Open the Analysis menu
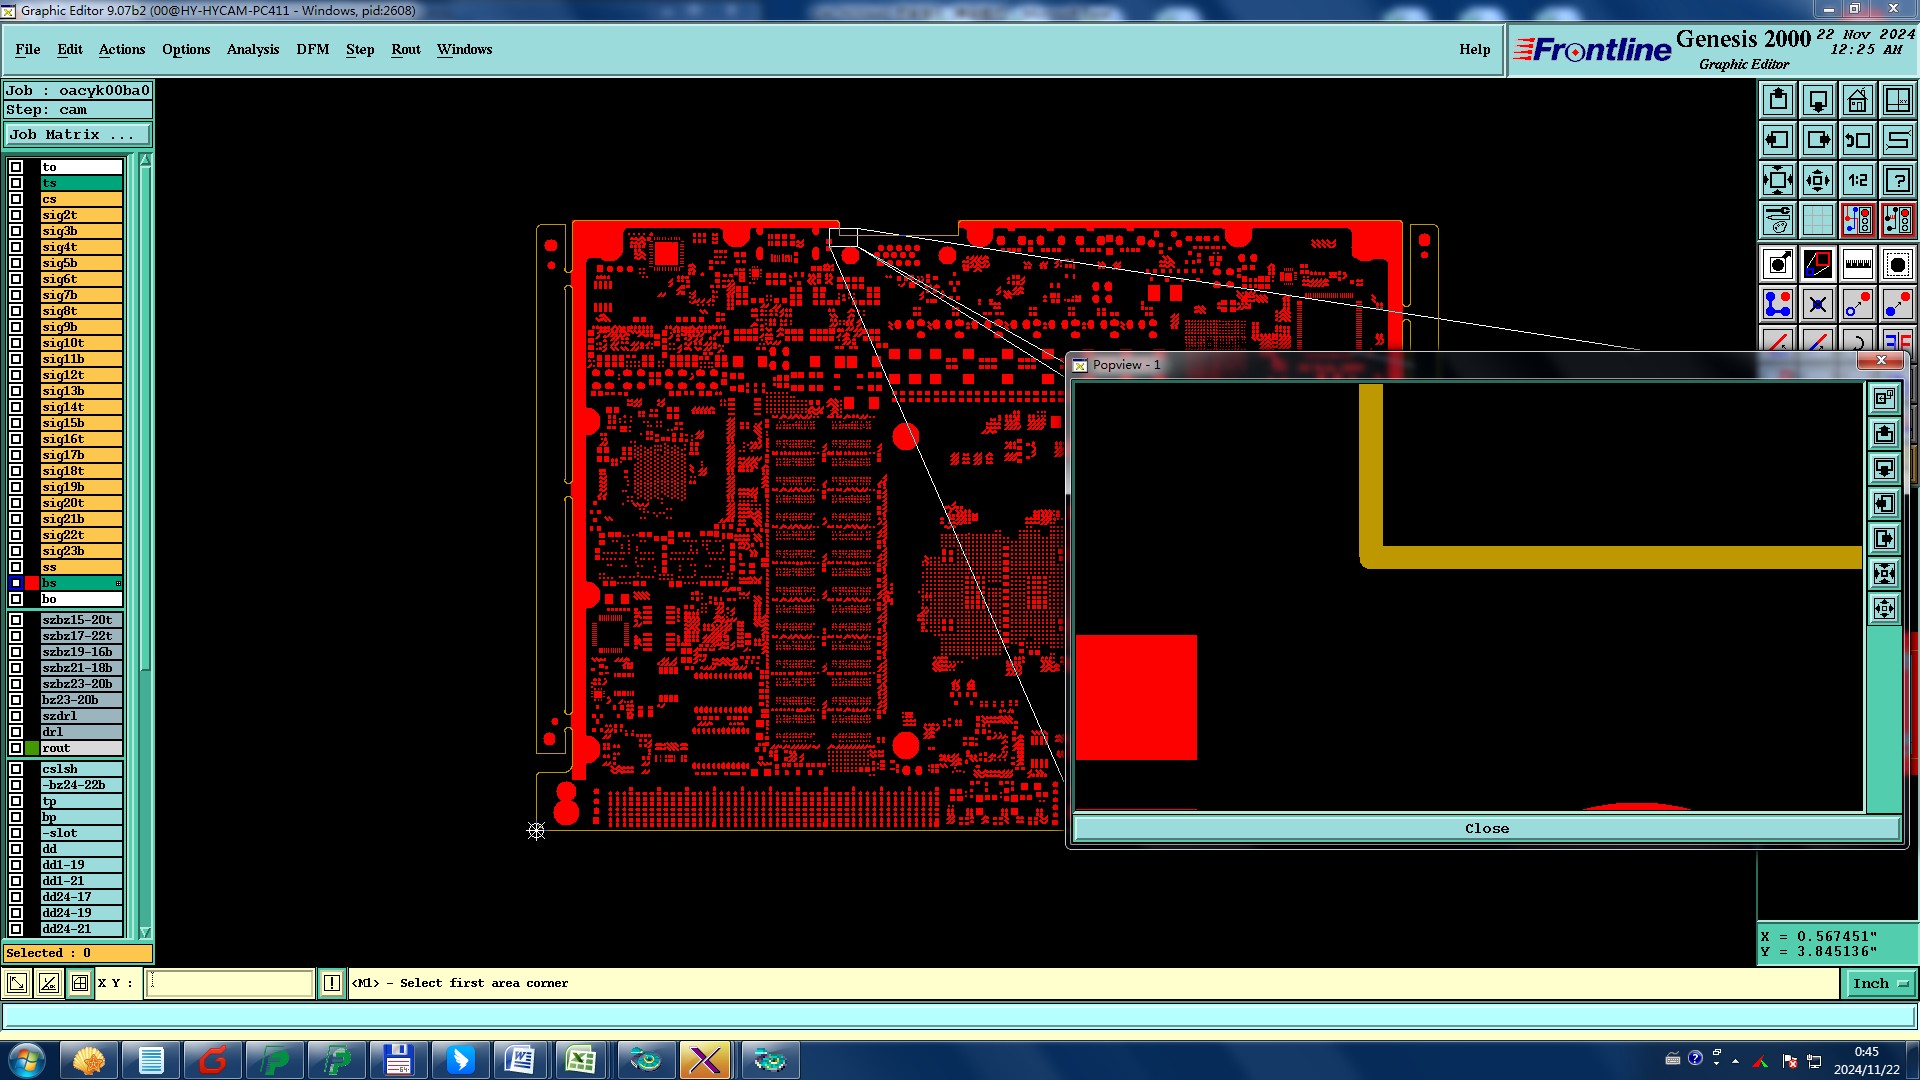The image size is (1920, 1080). point(253,49)
